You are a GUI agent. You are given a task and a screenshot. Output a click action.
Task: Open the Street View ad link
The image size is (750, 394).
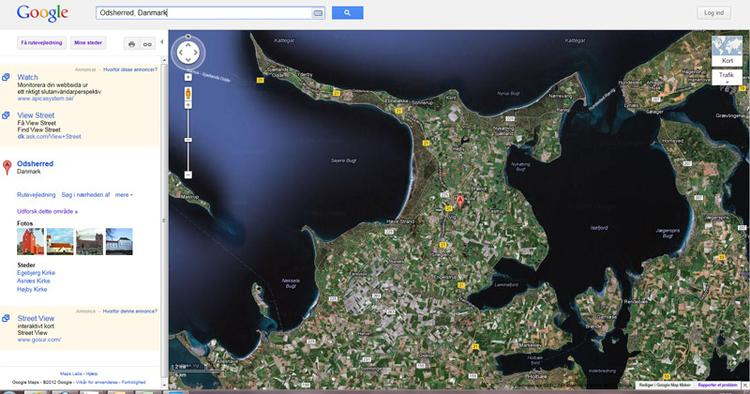click(x=36, y=318)
